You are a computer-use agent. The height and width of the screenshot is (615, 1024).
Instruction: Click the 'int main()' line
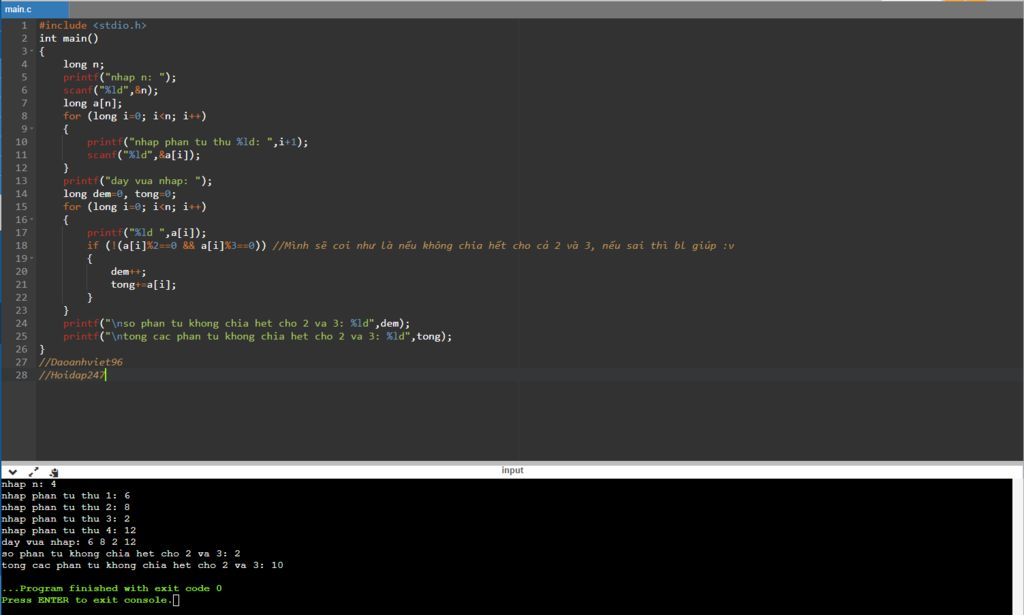point(69,38)
